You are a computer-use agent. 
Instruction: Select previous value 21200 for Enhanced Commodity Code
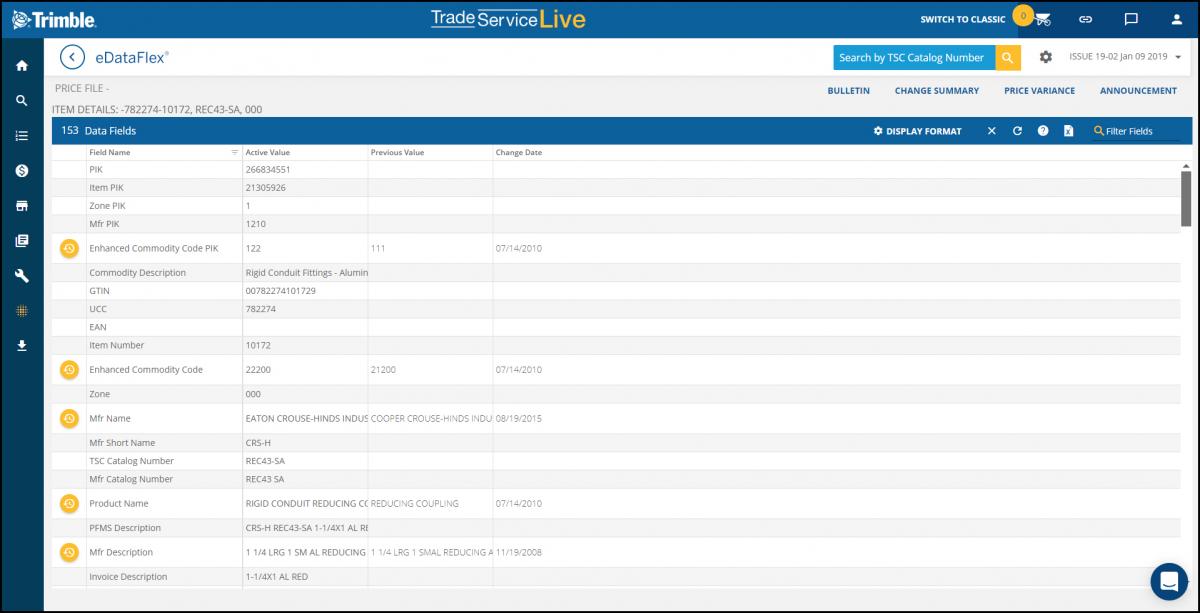pyautogui.click(x=383, y=370)
